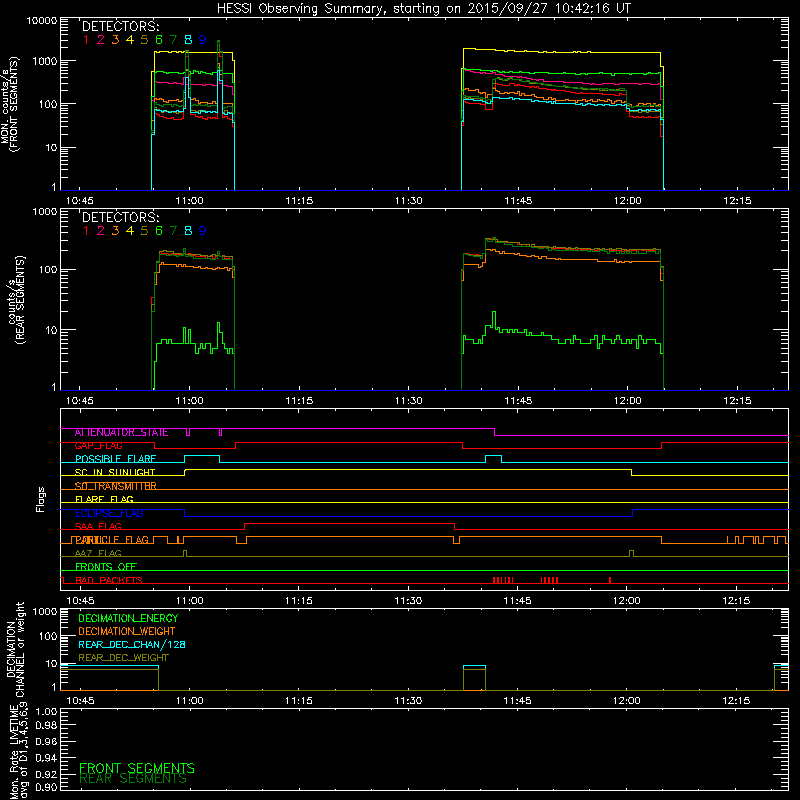Select detector 3 in rear segments legend
The image size is (800, 800).
tap(115, 231)
